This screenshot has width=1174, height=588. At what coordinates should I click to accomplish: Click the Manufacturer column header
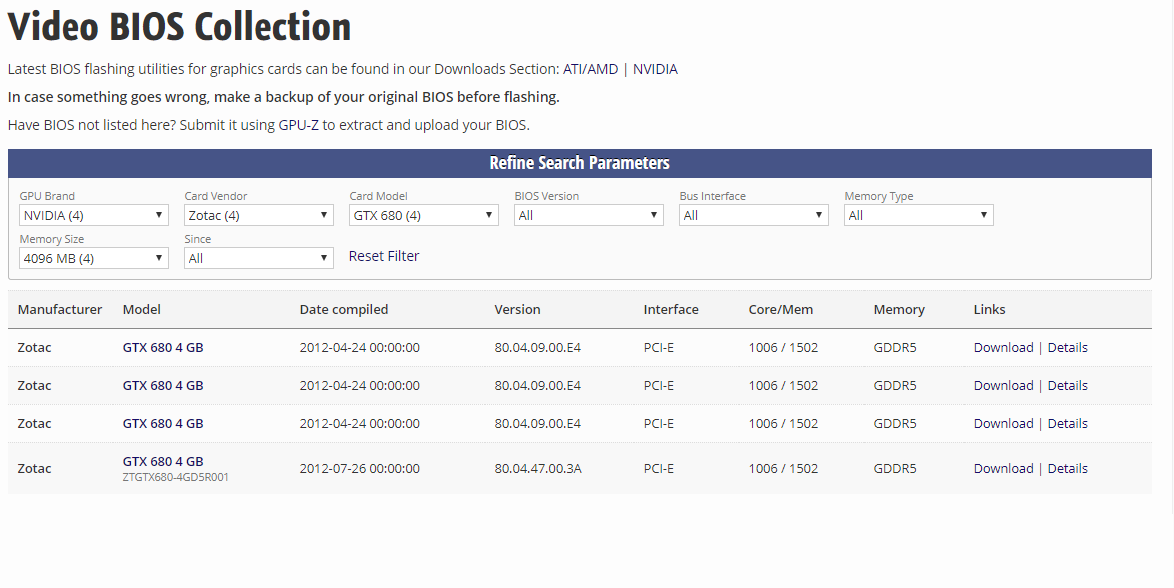click(60, 309)
